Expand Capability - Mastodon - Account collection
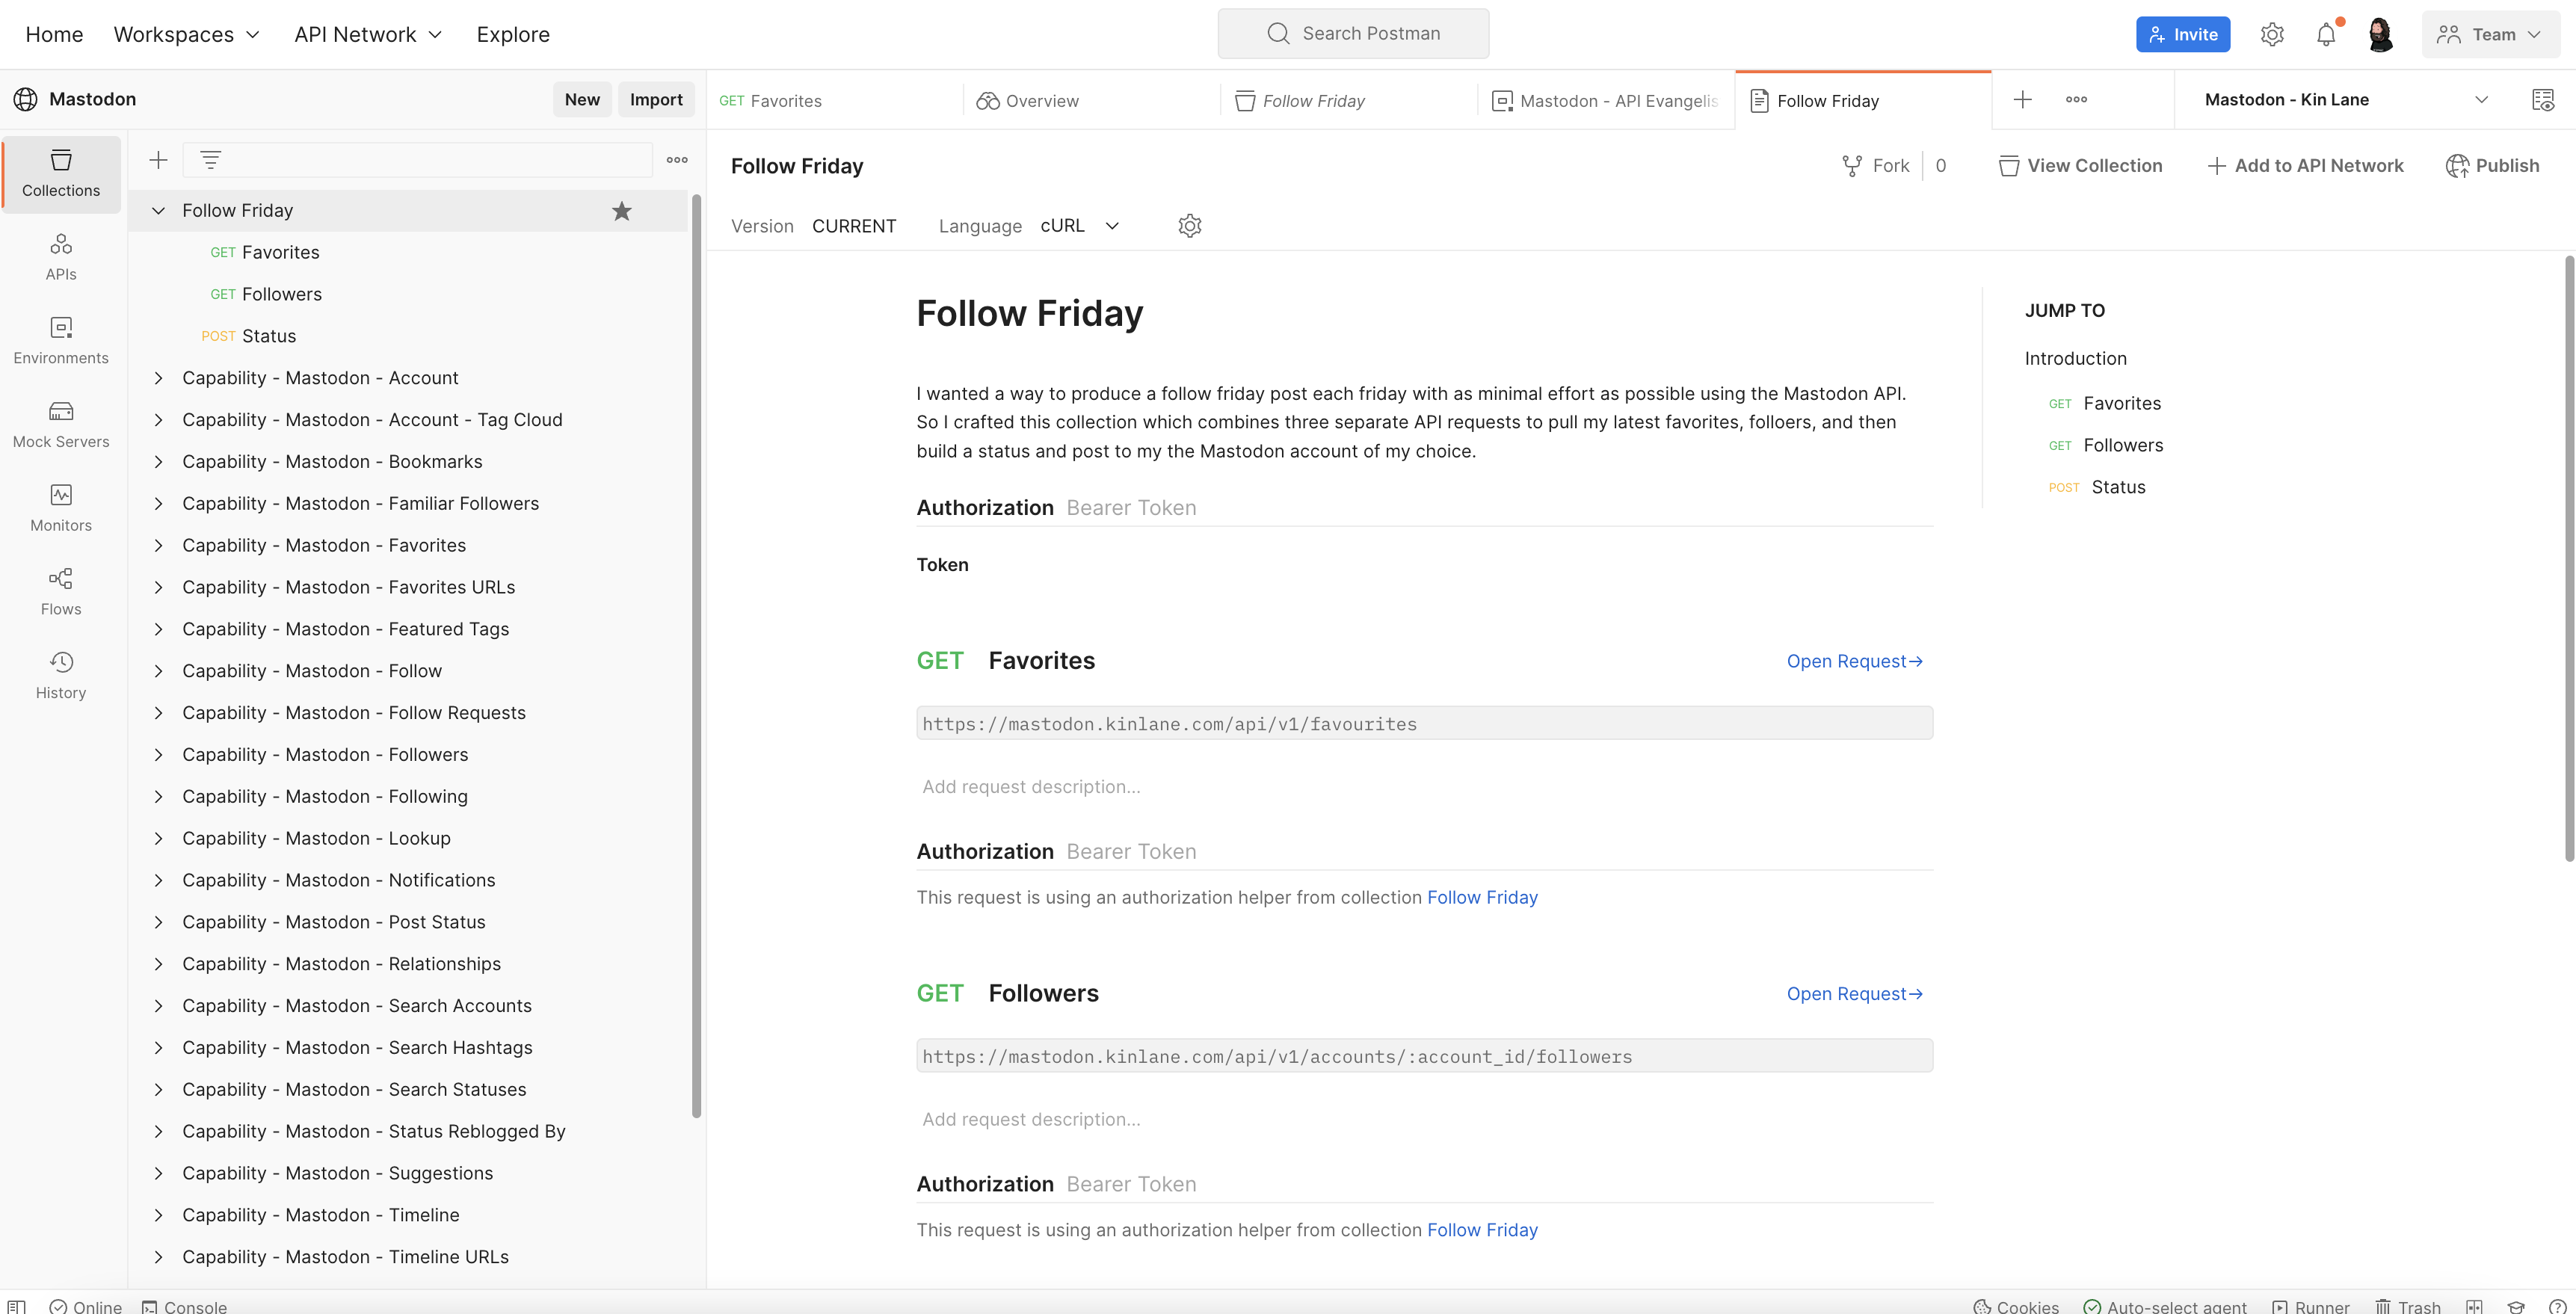The height and width of the screenshot is (1314, 2576). tap(158, 378)
